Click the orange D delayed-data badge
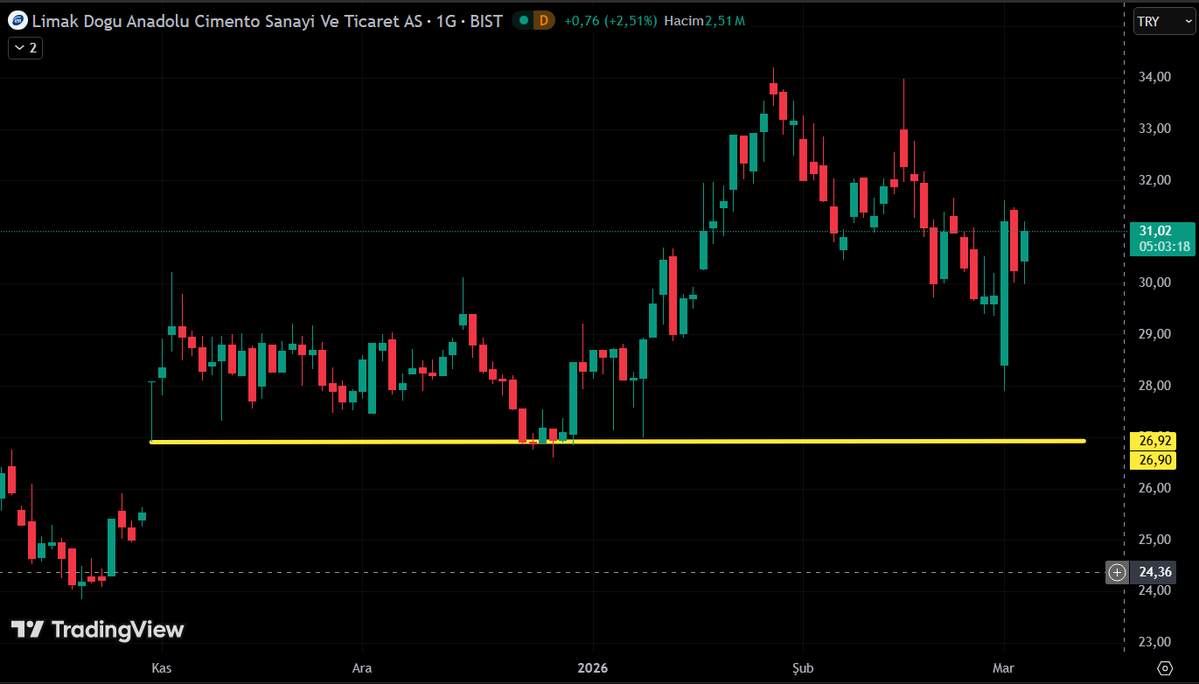Image resolution: width=1199 pixels, height=684 pixels. point(544,21)
